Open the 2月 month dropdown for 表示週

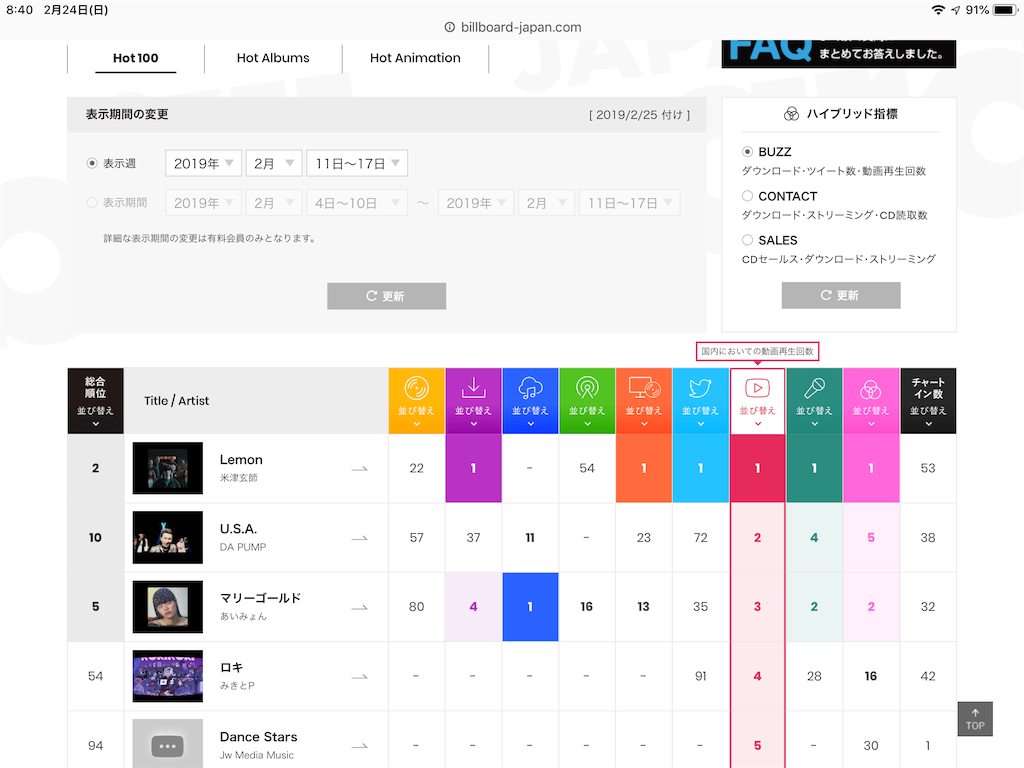274,163
